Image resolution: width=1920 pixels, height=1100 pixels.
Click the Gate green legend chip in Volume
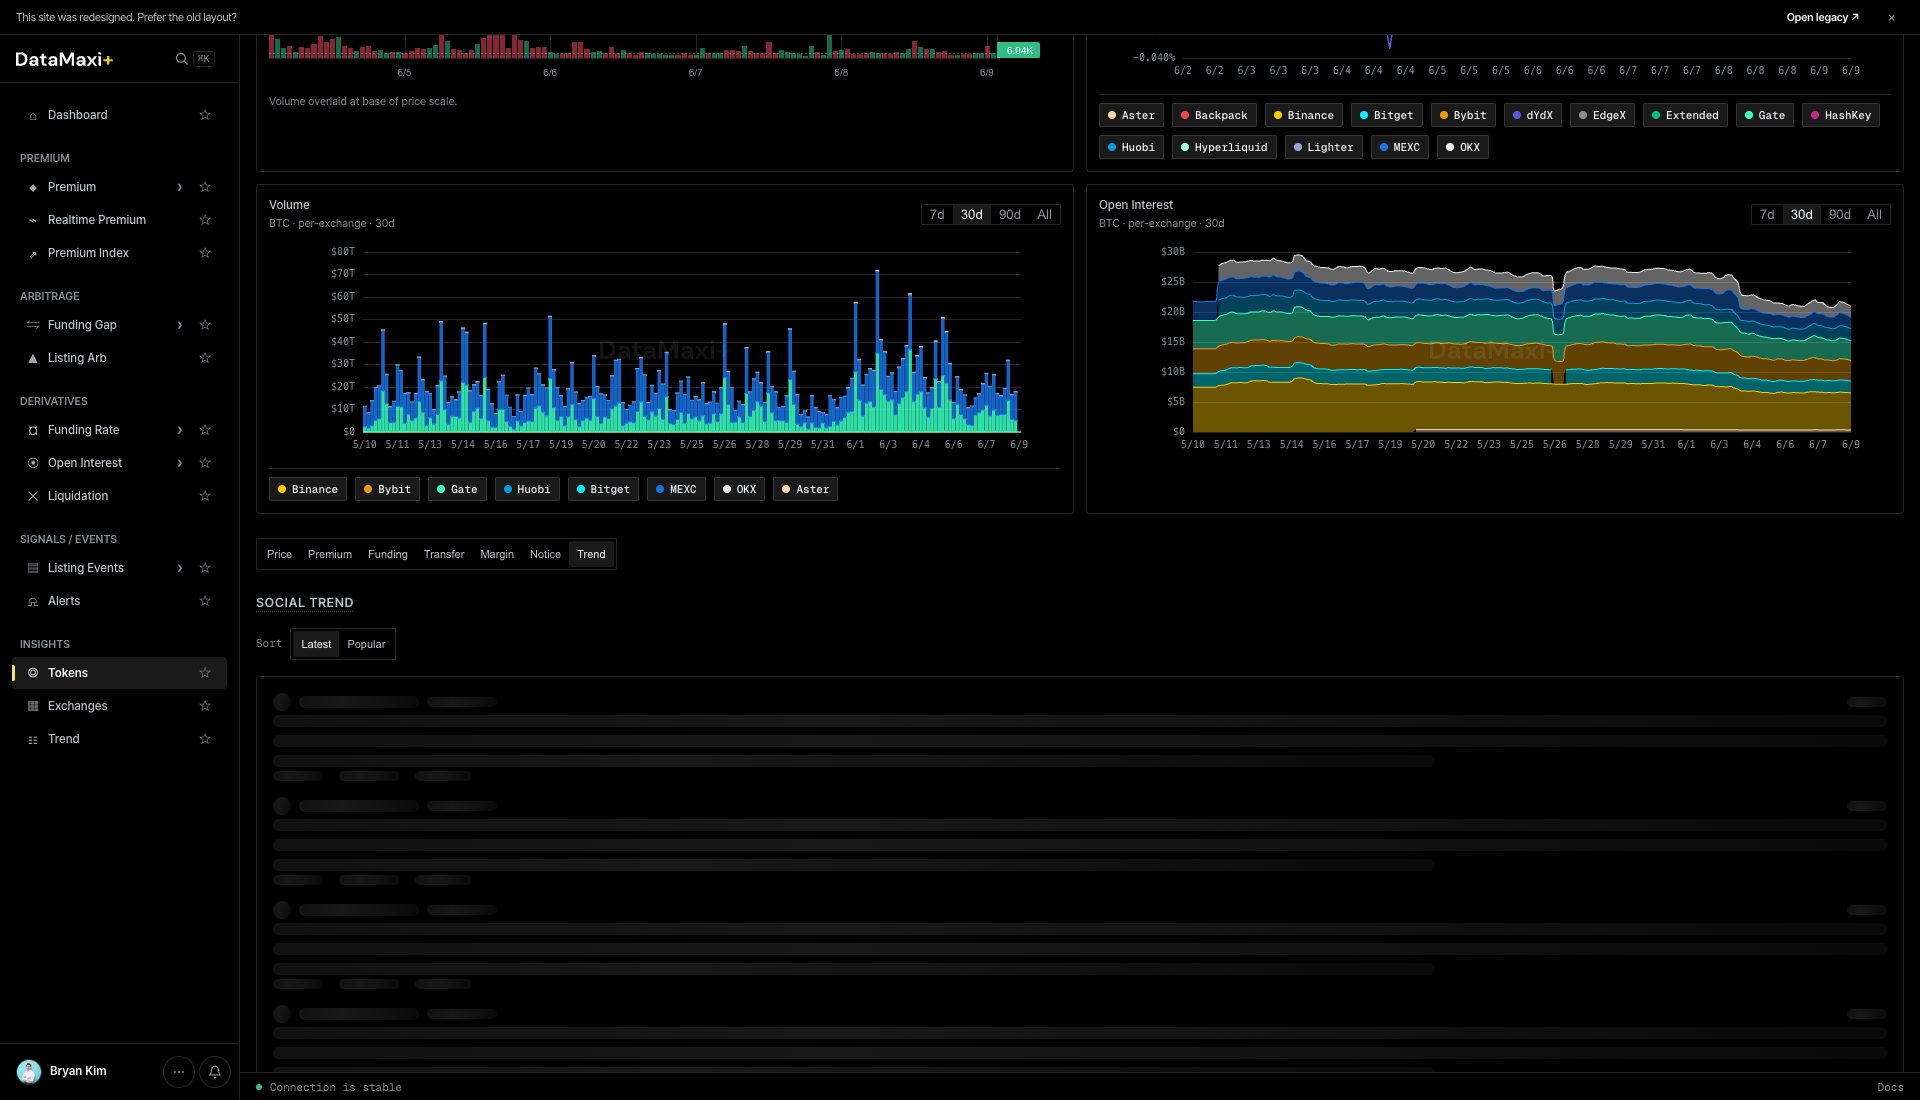[457, 489]
